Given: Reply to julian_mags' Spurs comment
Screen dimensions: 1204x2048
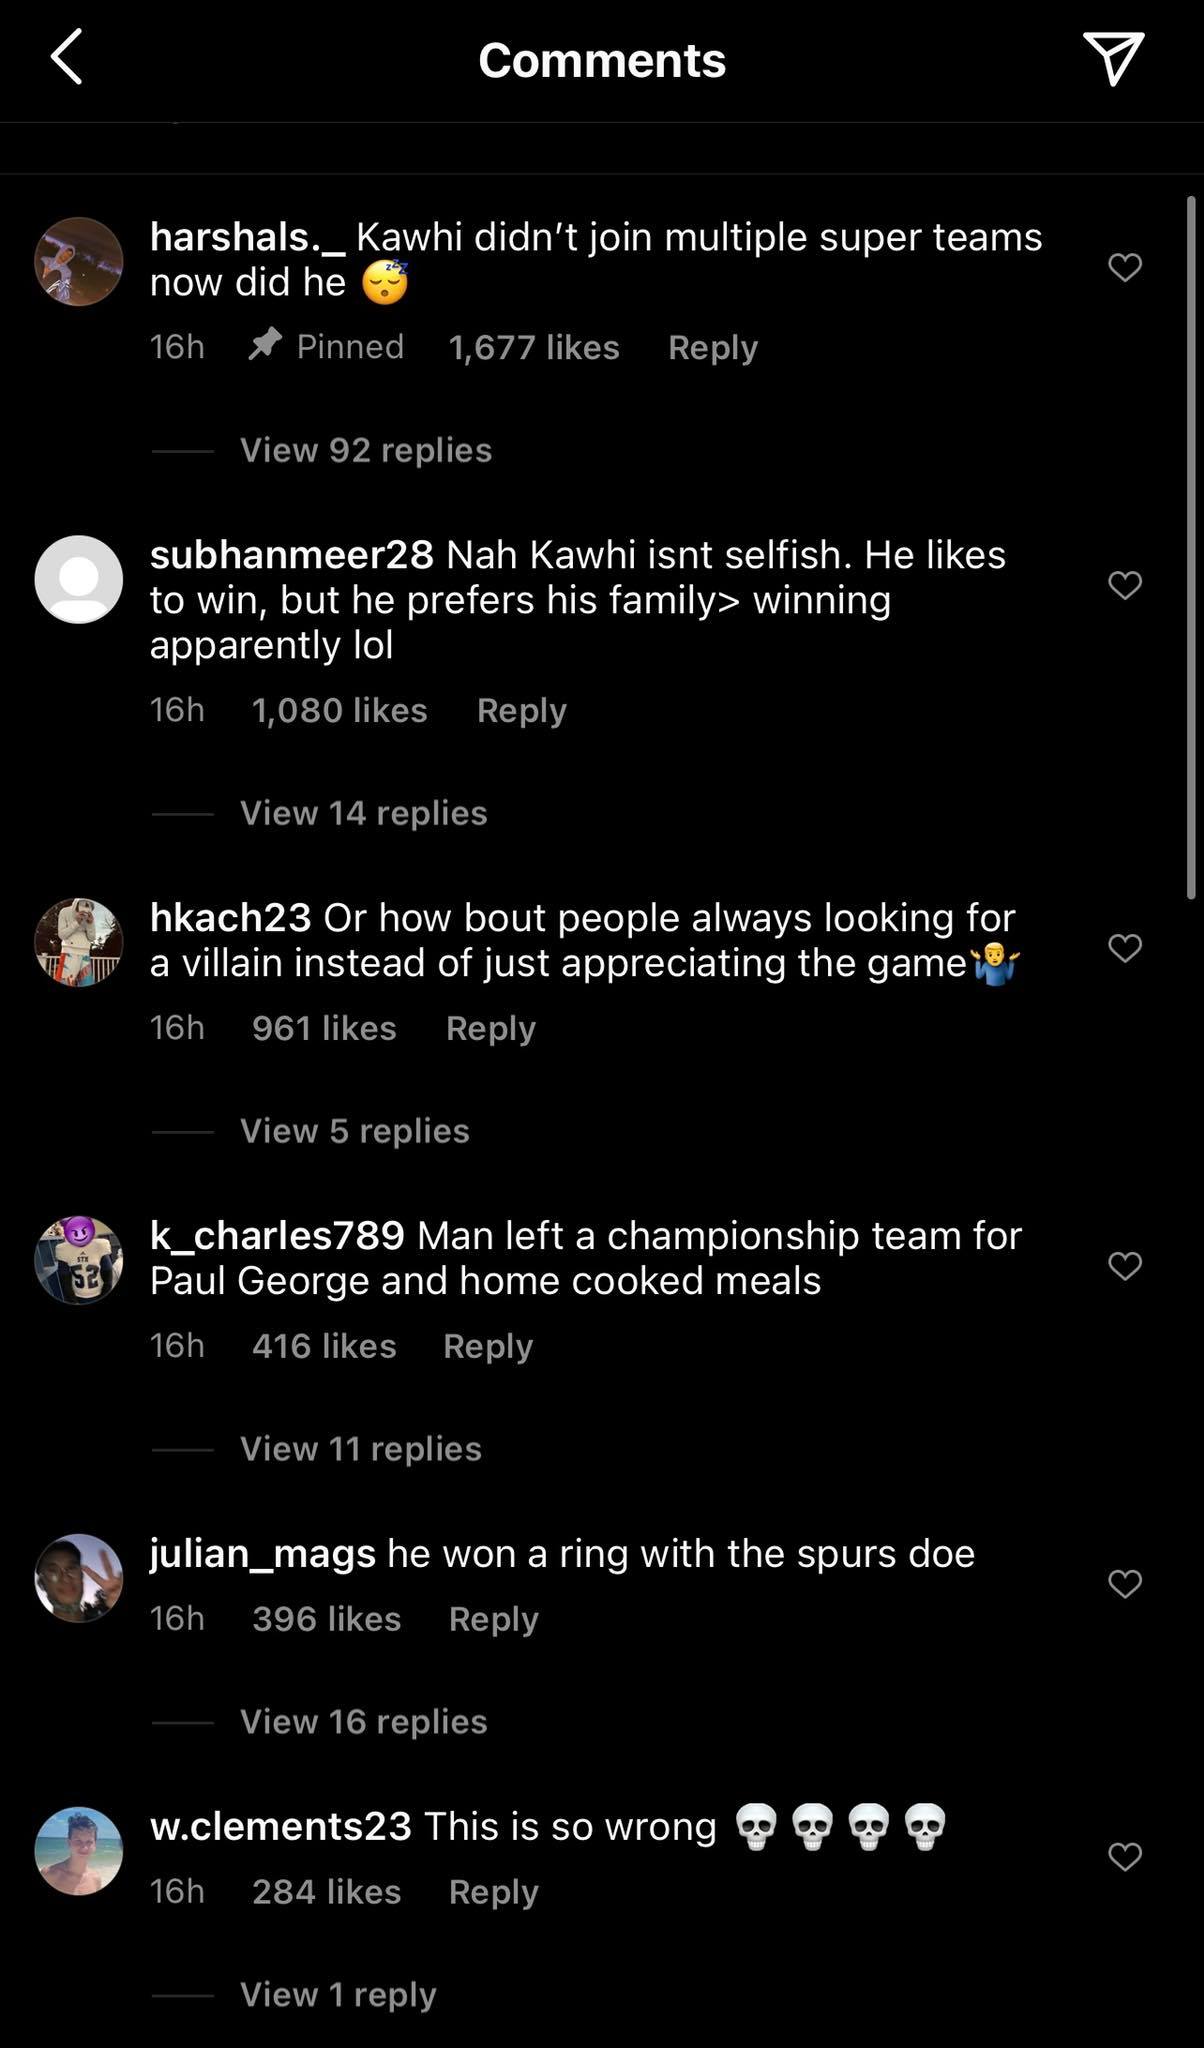Looking at the screenshot, I should point(493,1618).
